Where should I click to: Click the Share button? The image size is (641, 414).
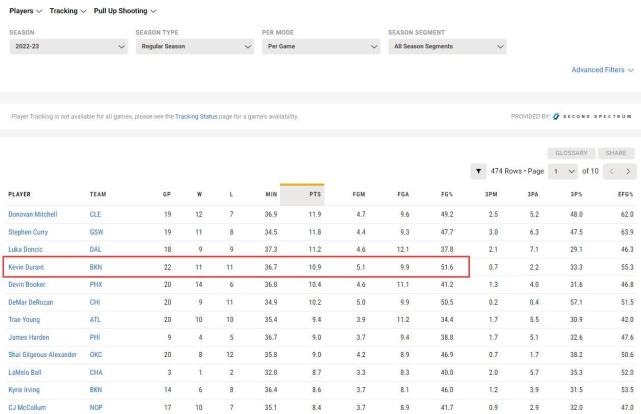point(616,153)
